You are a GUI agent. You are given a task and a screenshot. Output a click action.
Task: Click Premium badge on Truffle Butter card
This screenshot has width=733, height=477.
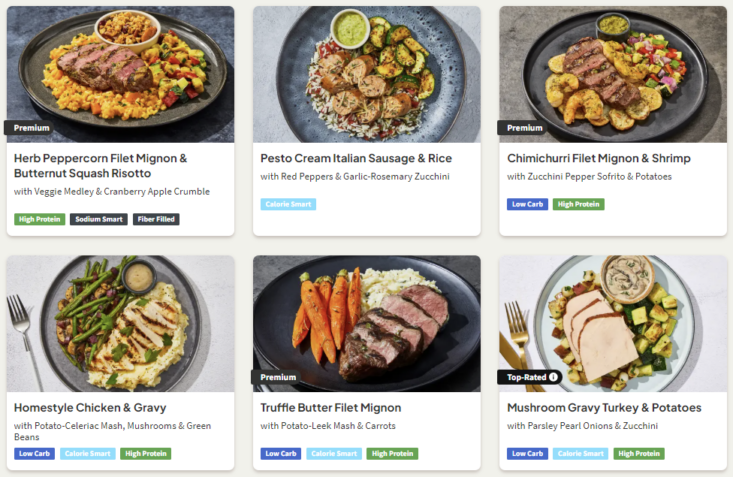coord(278,377)
